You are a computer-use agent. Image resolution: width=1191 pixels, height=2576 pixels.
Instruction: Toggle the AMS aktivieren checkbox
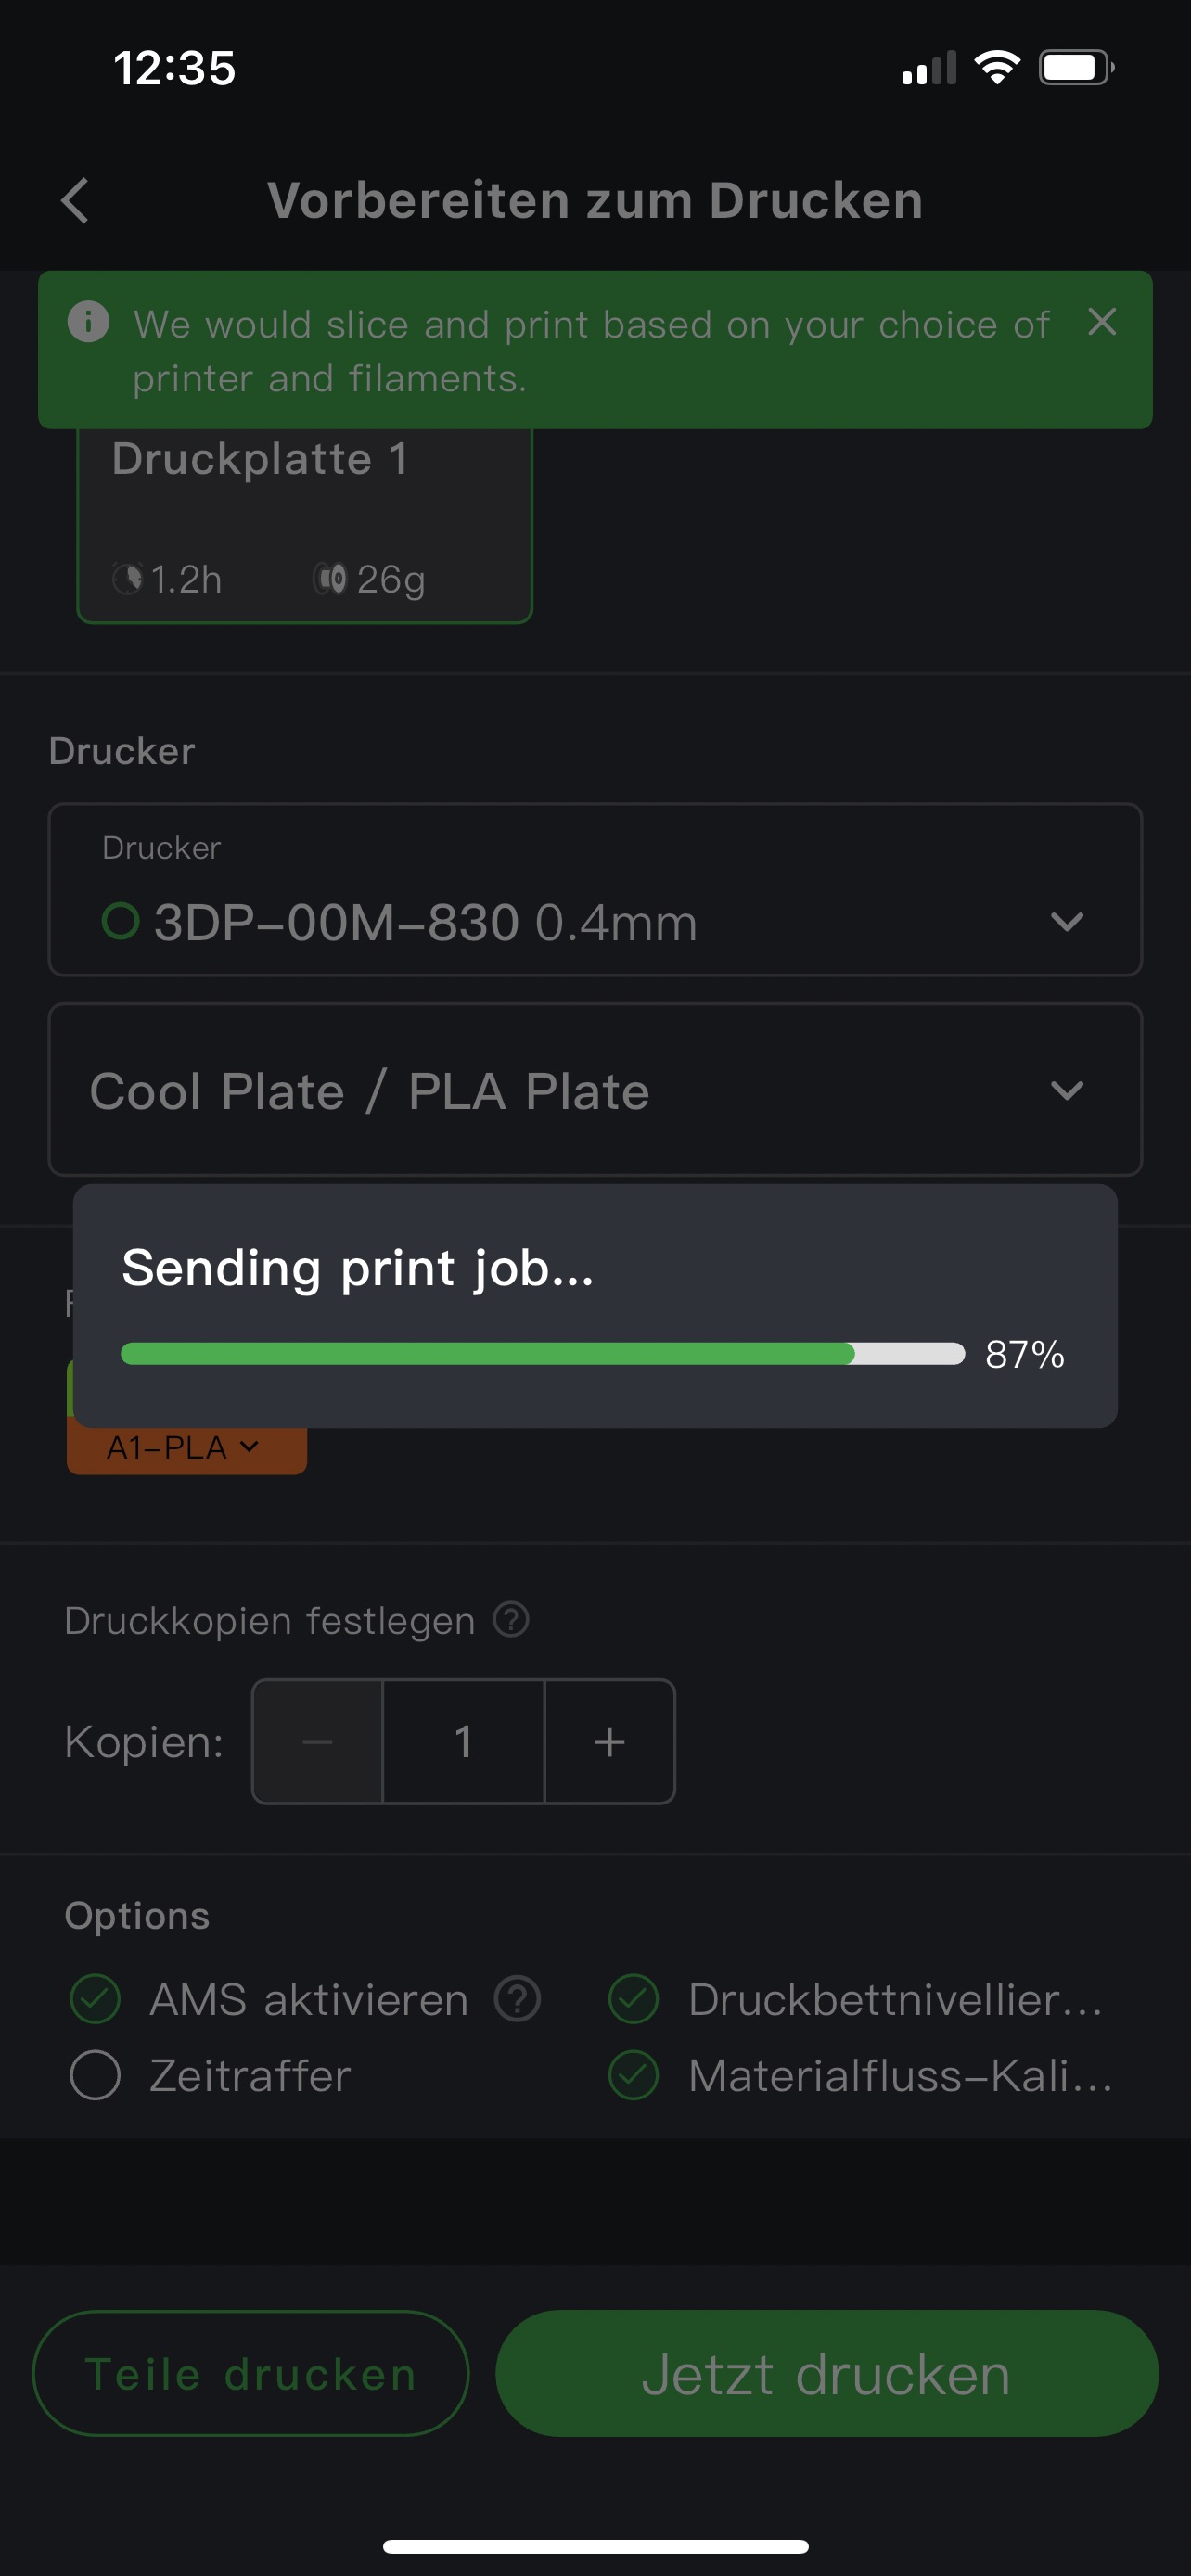(96, 1999)
